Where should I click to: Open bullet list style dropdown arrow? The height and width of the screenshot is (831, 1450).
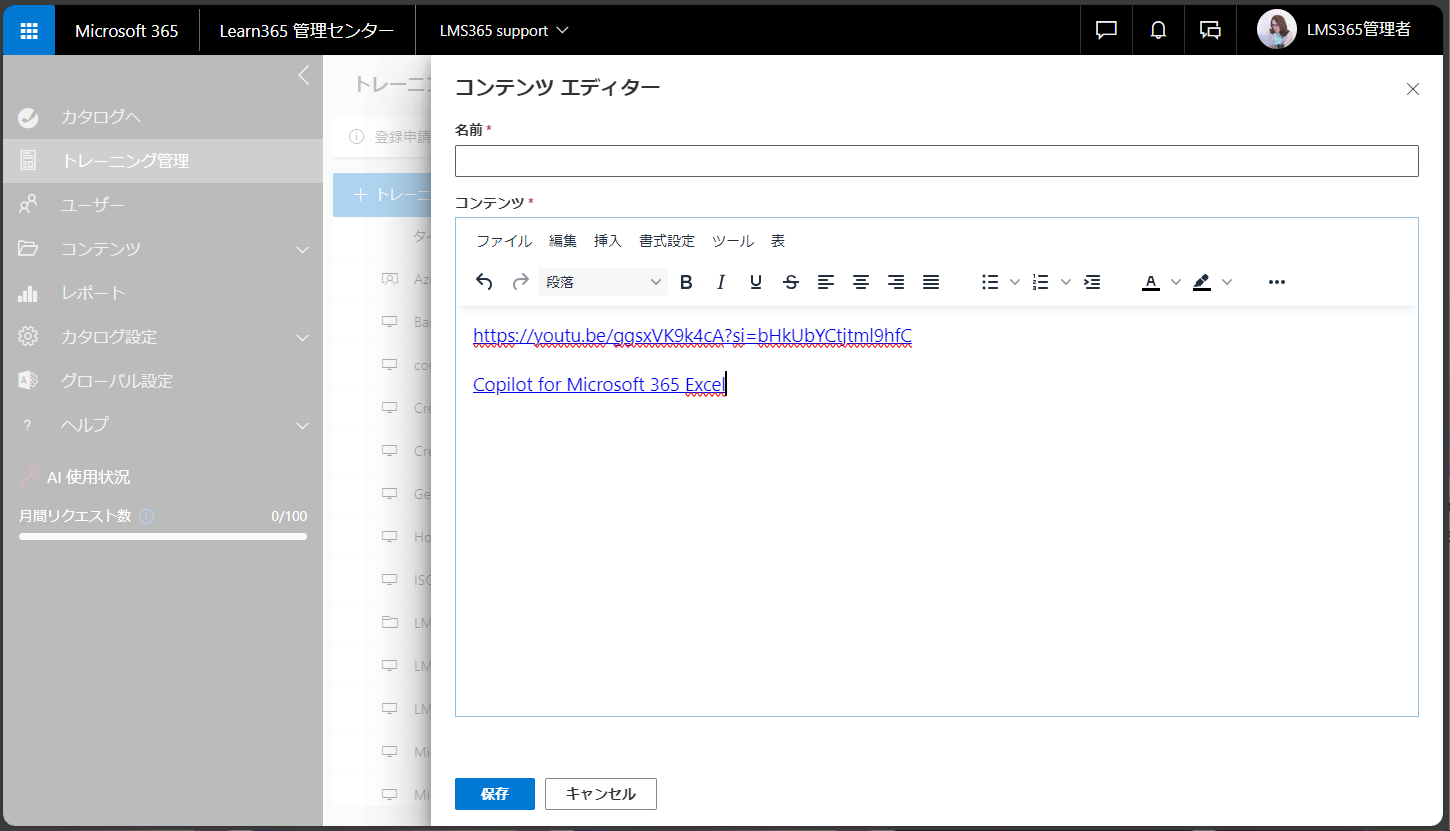1015,282
